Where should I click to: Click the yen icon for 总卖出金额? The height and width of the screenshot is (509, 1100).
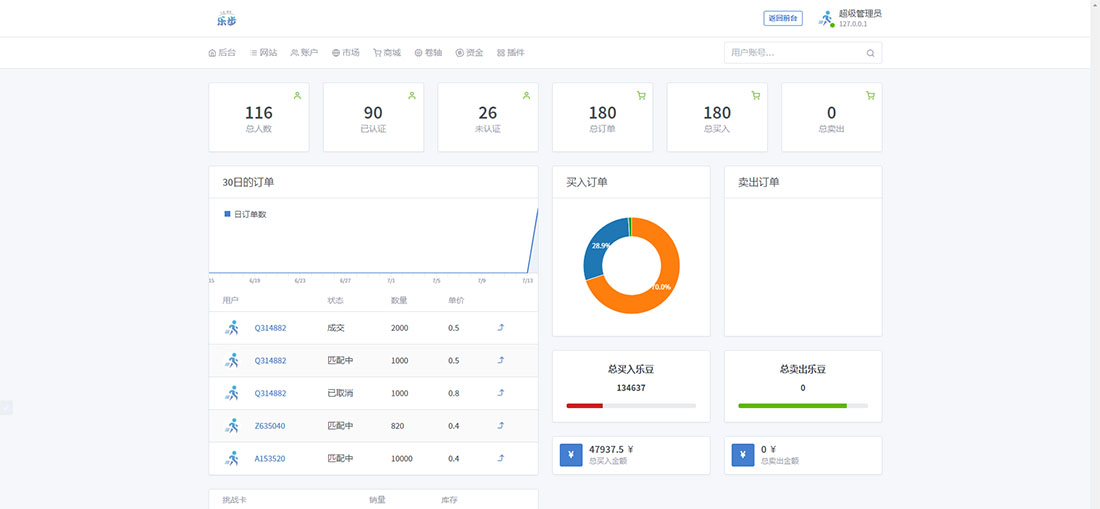pyautogui.click(x=742, y=455)
